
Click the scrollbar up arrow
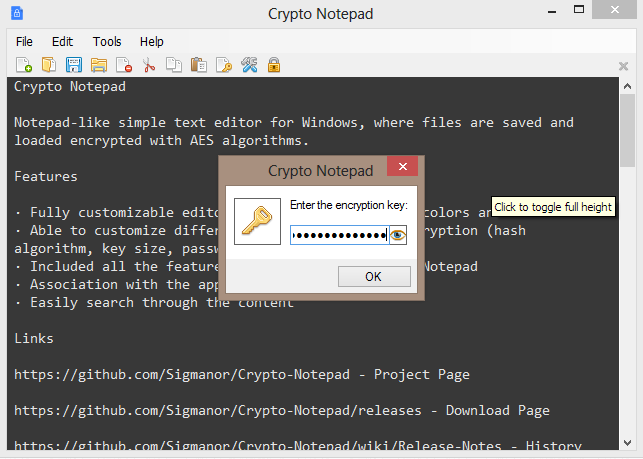tap(627, 86)
